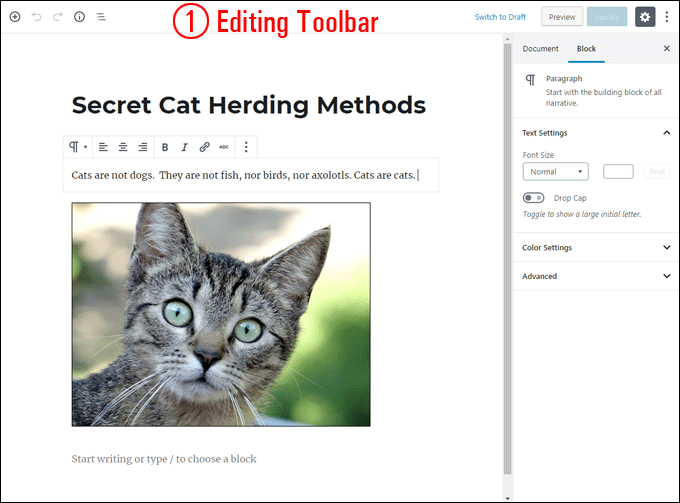Open the Font Size Normal dropdown

(x=556, y=172)
